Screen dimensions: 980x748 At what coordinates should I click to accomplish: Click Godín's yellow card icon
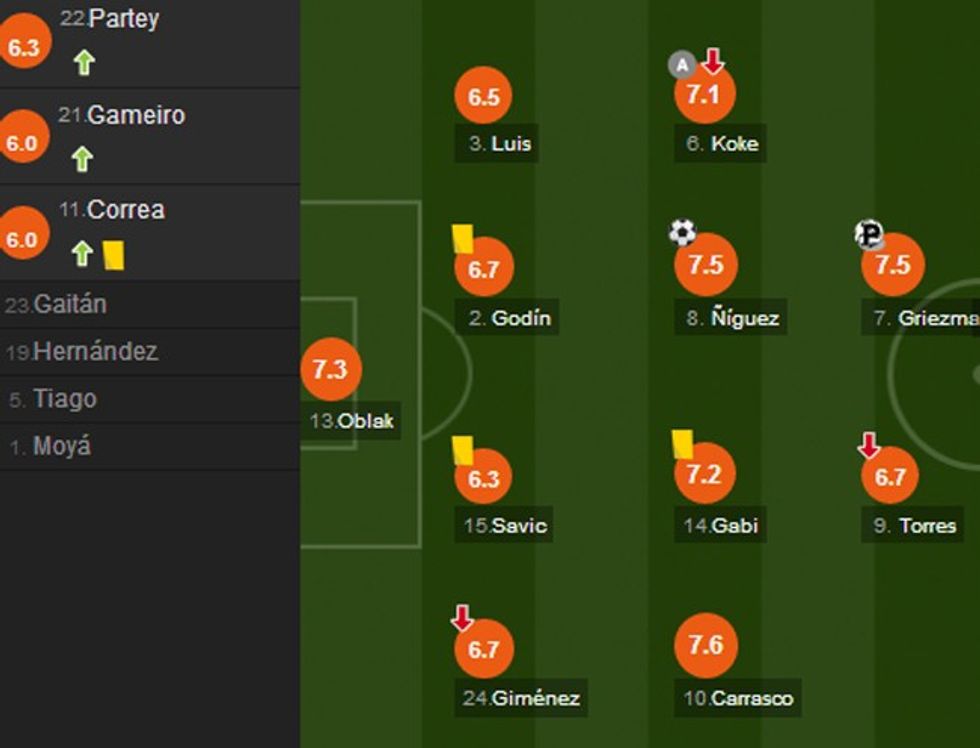pos(462,238)
